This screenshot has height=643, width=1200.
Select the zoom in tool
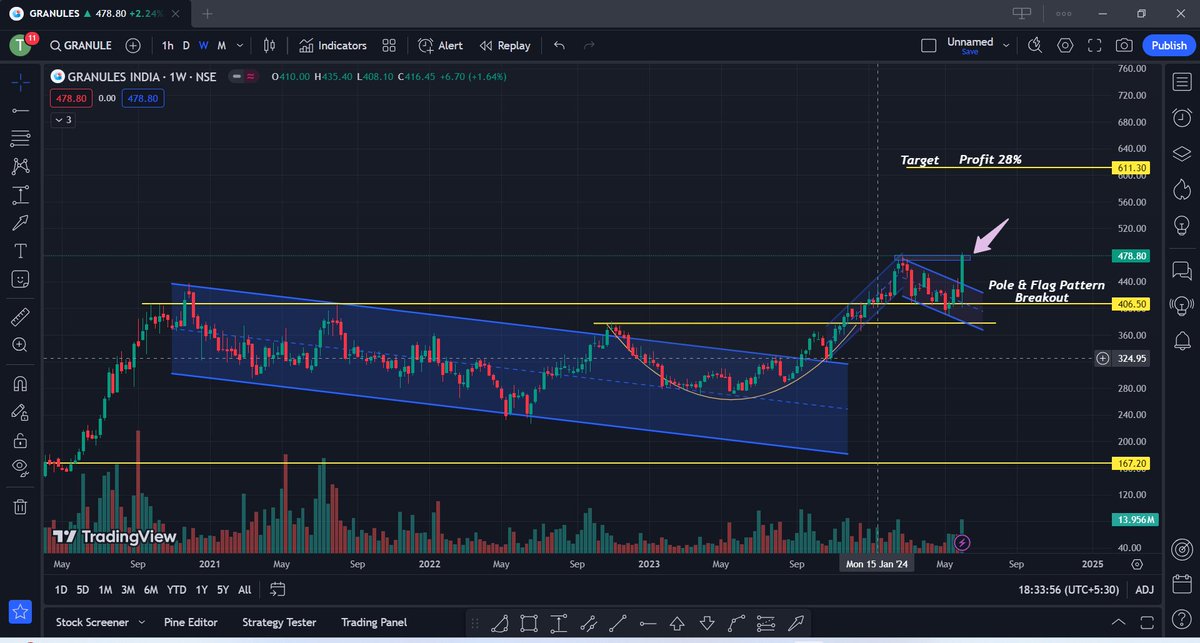click(20, 345)
